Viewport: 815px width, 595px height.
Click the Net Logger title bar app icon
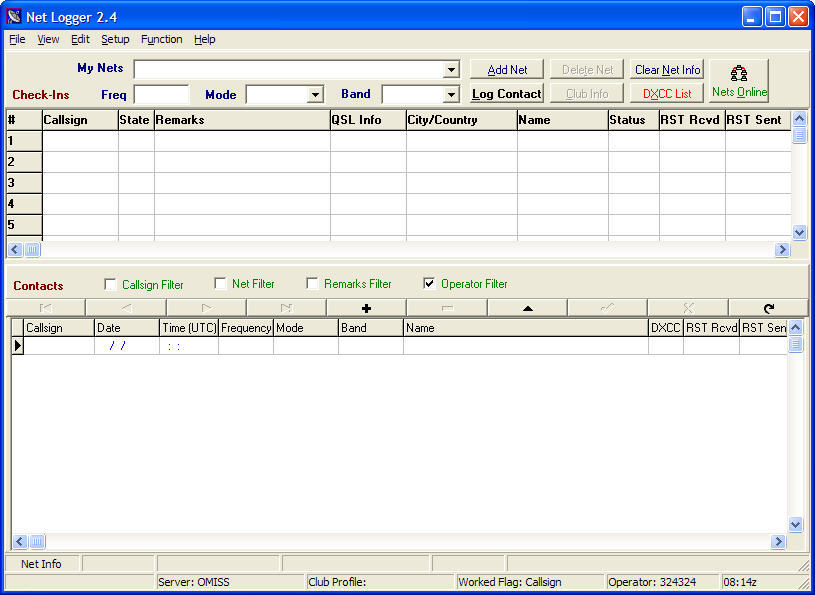click(14, 17)
